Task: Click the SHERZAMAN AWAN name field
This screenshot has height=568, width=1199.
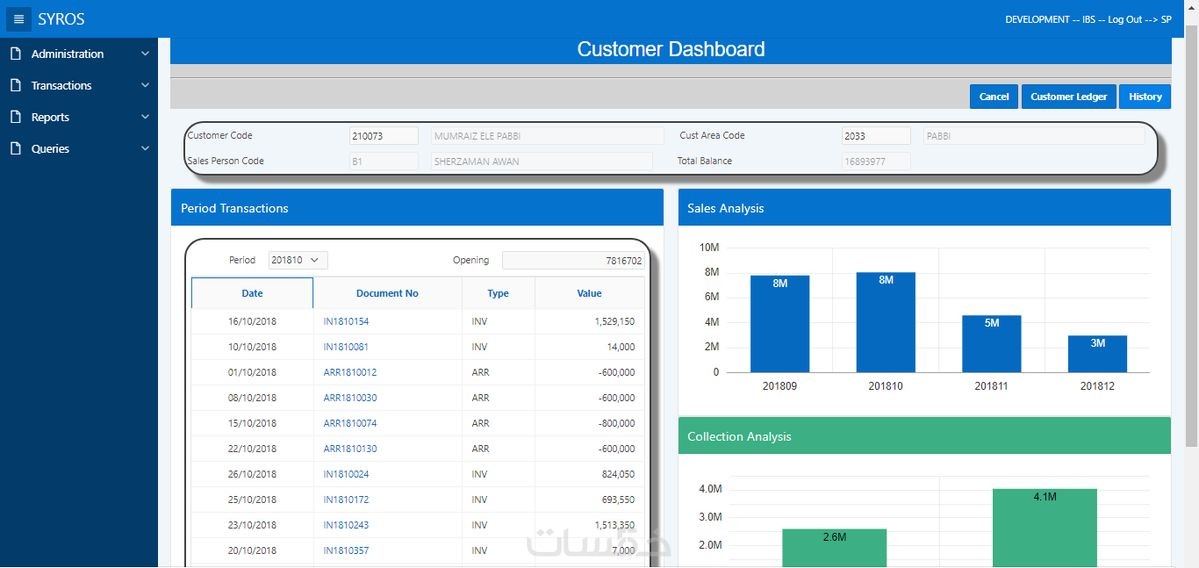Action: (541, 161)
